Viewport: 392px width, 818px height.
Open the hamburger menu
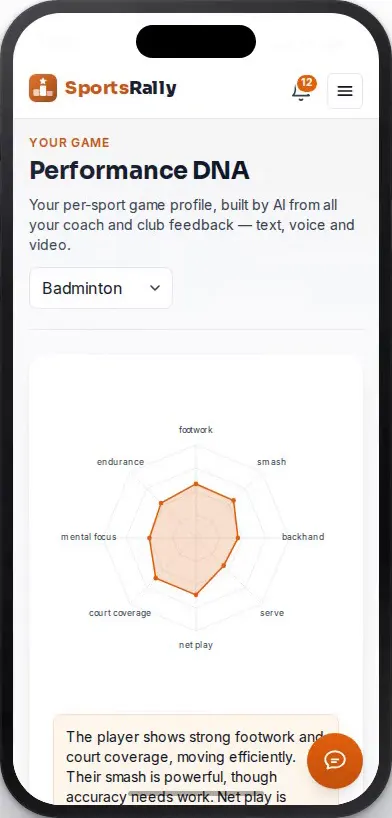coord(345,91)
